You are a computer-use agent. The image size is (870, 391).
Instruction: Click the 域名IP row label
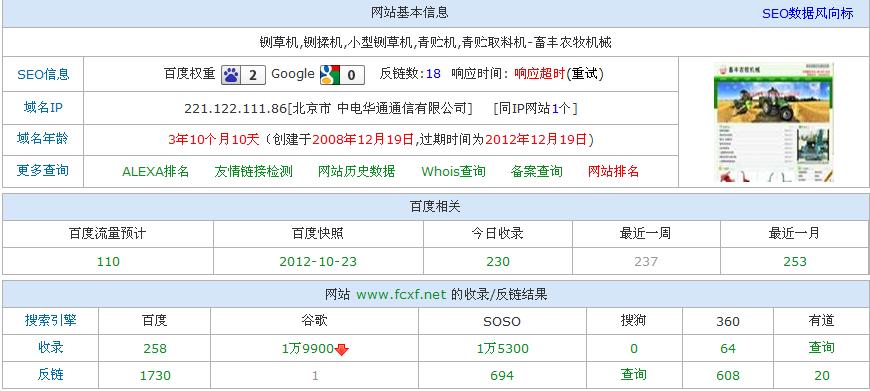point(43,108)
